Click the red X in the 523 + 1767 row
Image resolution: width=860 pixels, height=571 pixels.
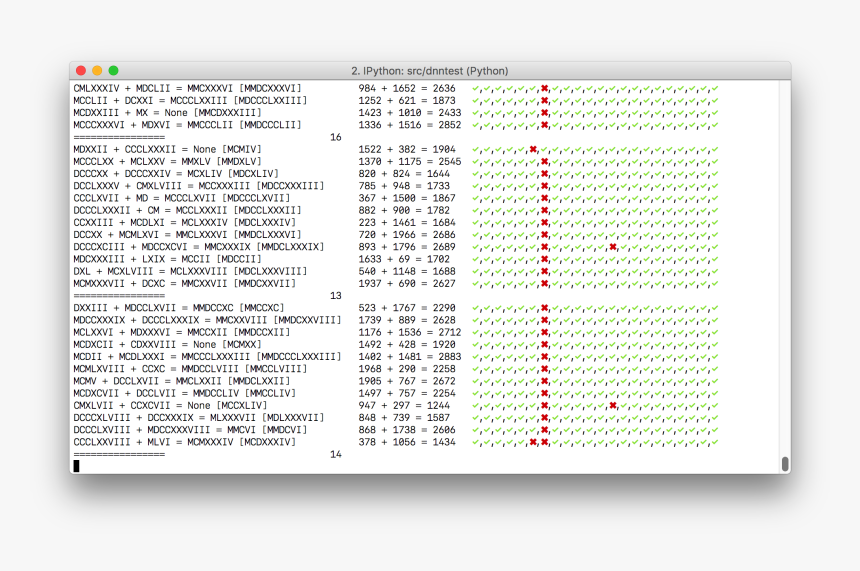click(x=544, y=308)
